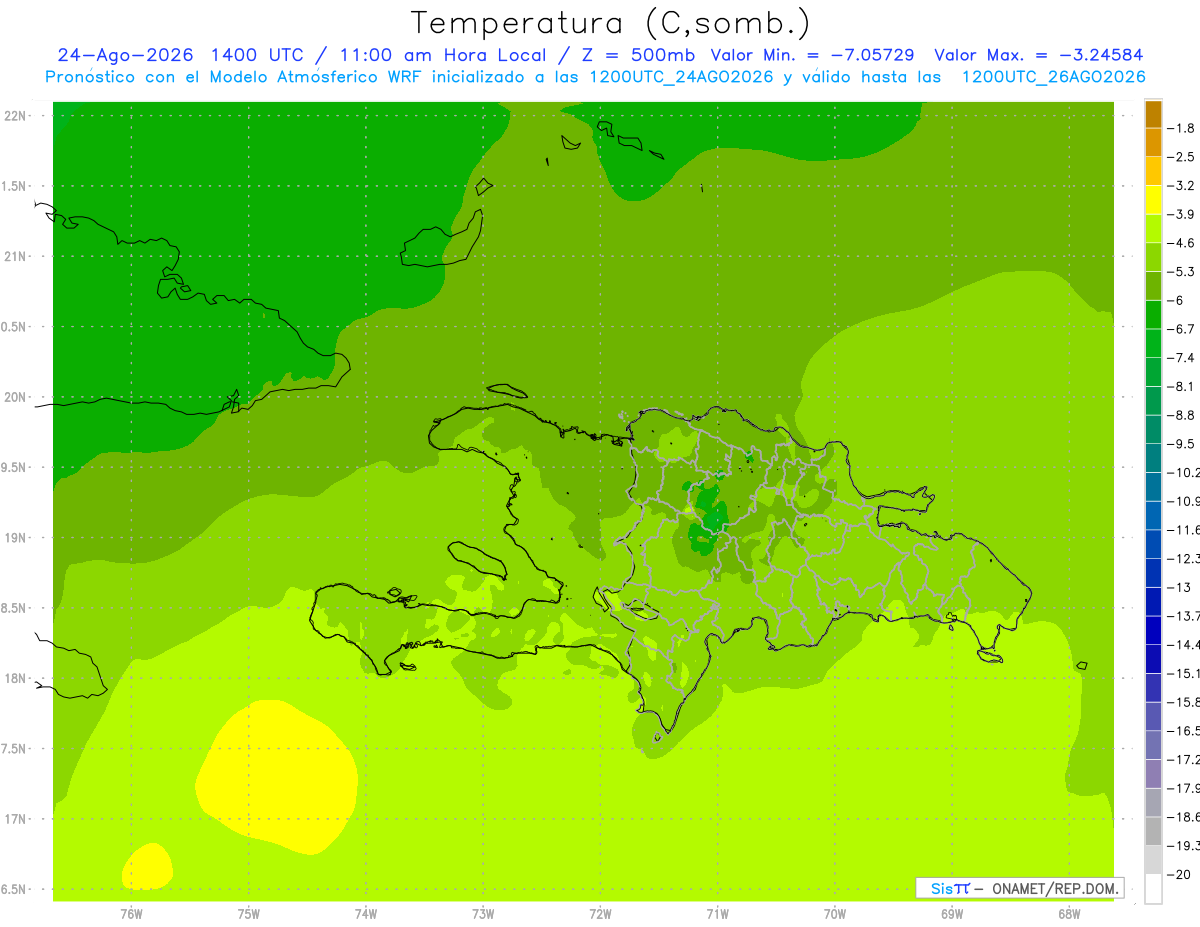
Task: Pick the orange swatch between -1.8 and -2.5
Action: tap(1153, 143)
